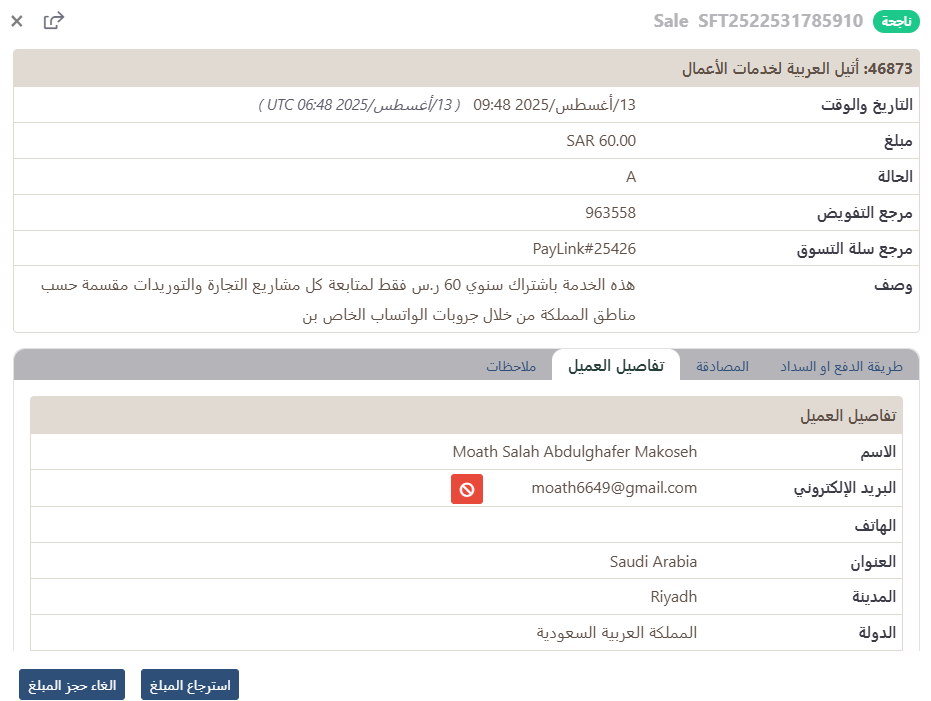Click the email moath6649@gmail.com
Screen dimensions: 931x701
[x=613, y=488]
